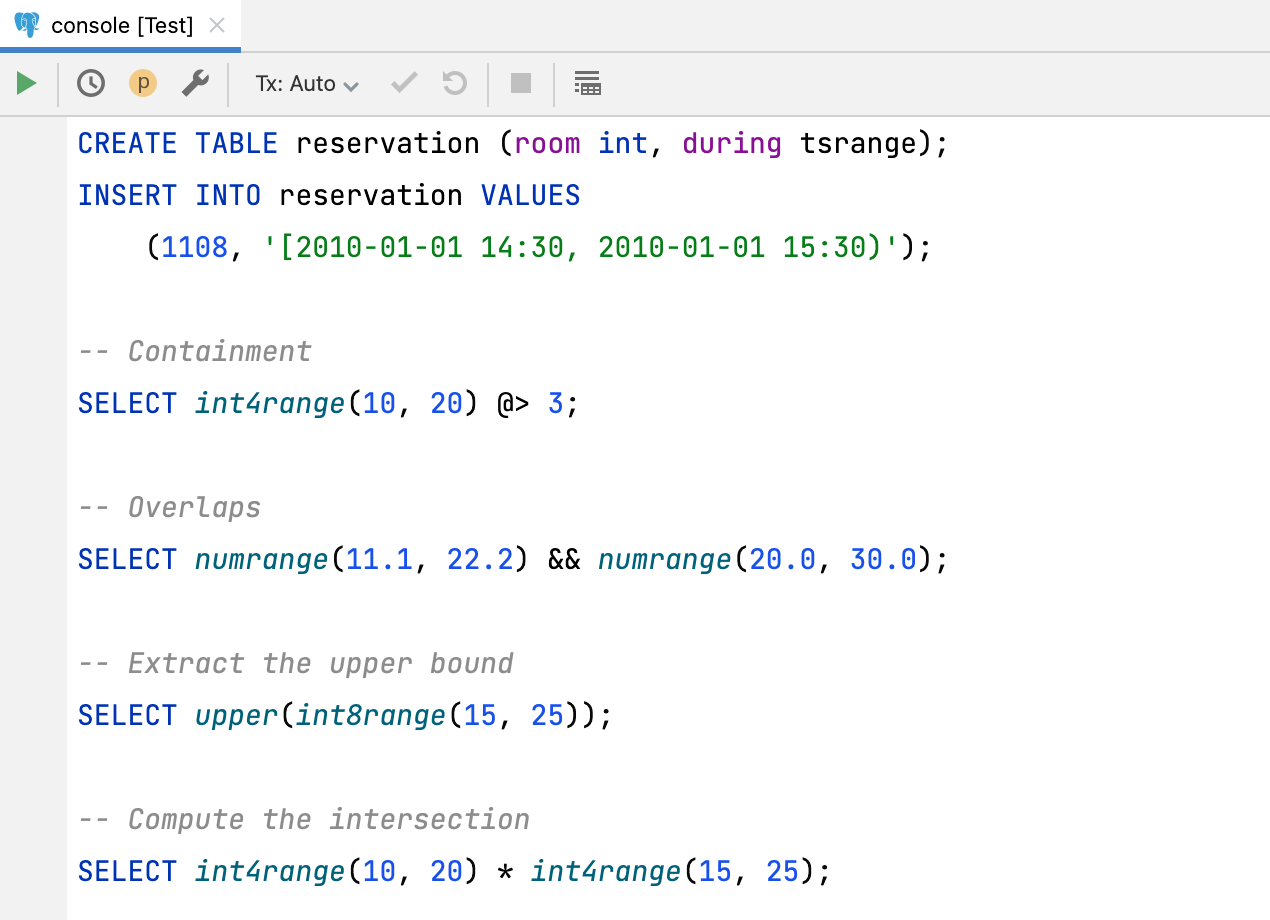Click the '-- Overlaps' comment
Viewport: 1270px width, 920px height.
169,508
